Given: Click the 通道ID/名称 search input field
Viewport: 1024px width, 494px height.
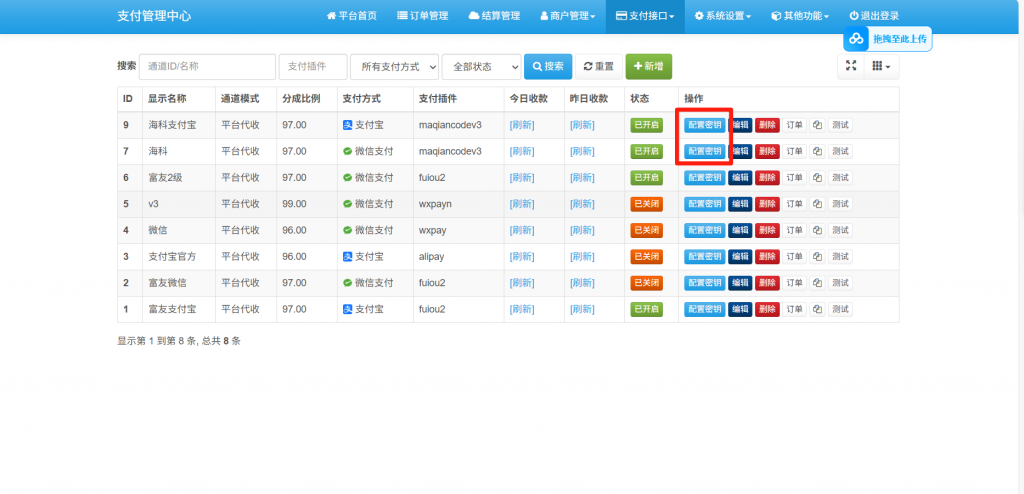Looking at the screenshot, I should (207, 66).
